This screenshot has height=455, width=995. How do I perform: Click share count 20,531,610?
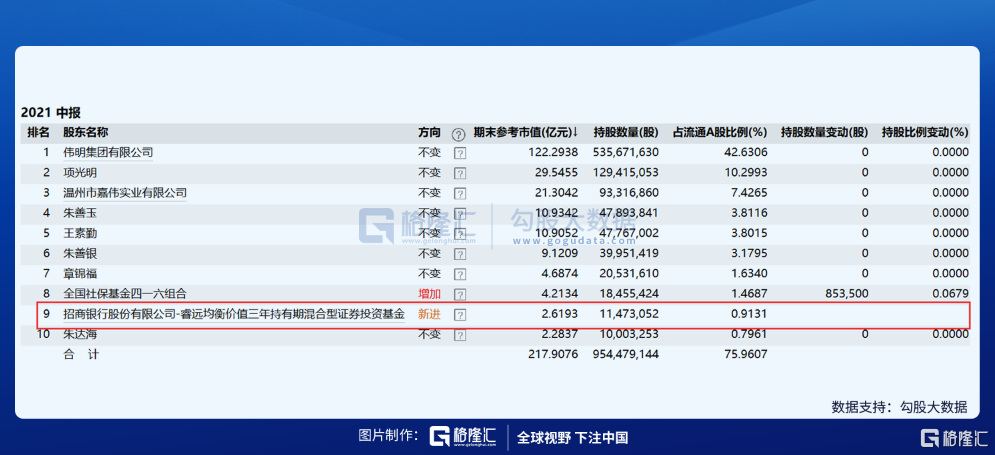(629, 274)
